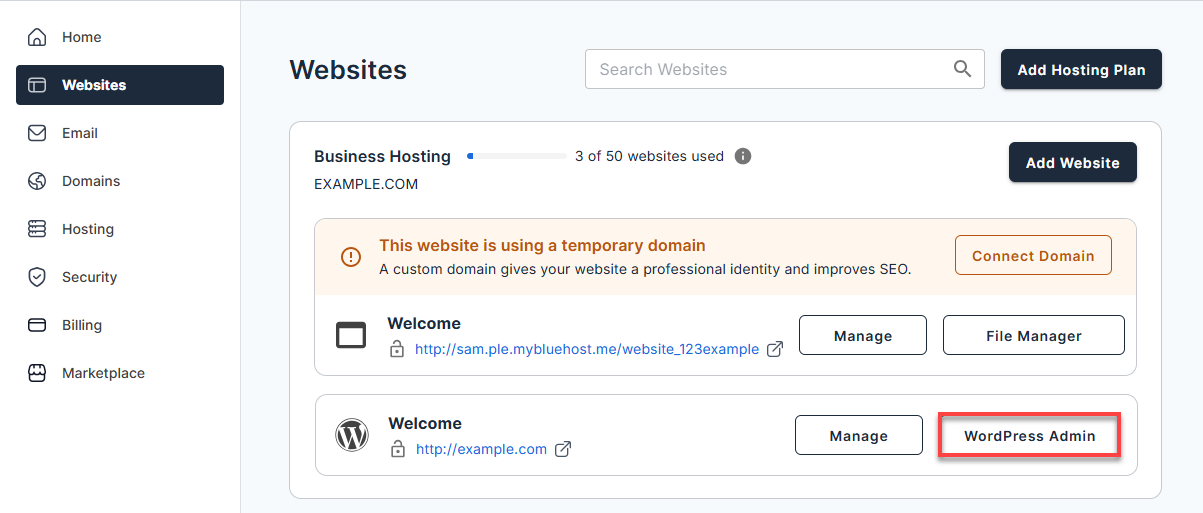The height and width of the screenshot is (513, 1203).
Task: Click the Domains globe icon
Action: [x=37, y=181]
